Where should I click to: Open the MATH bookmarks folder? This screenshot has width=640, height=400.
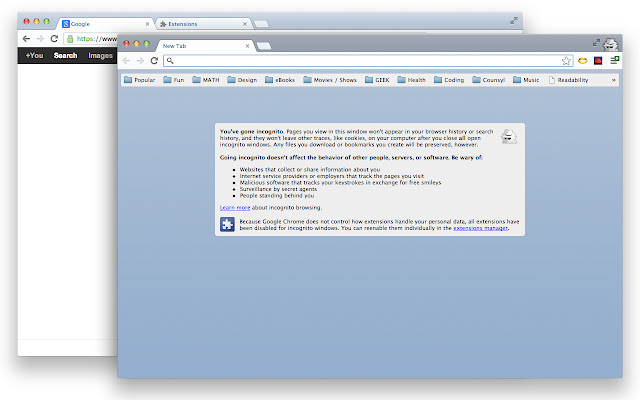click(x=206, y=80)
